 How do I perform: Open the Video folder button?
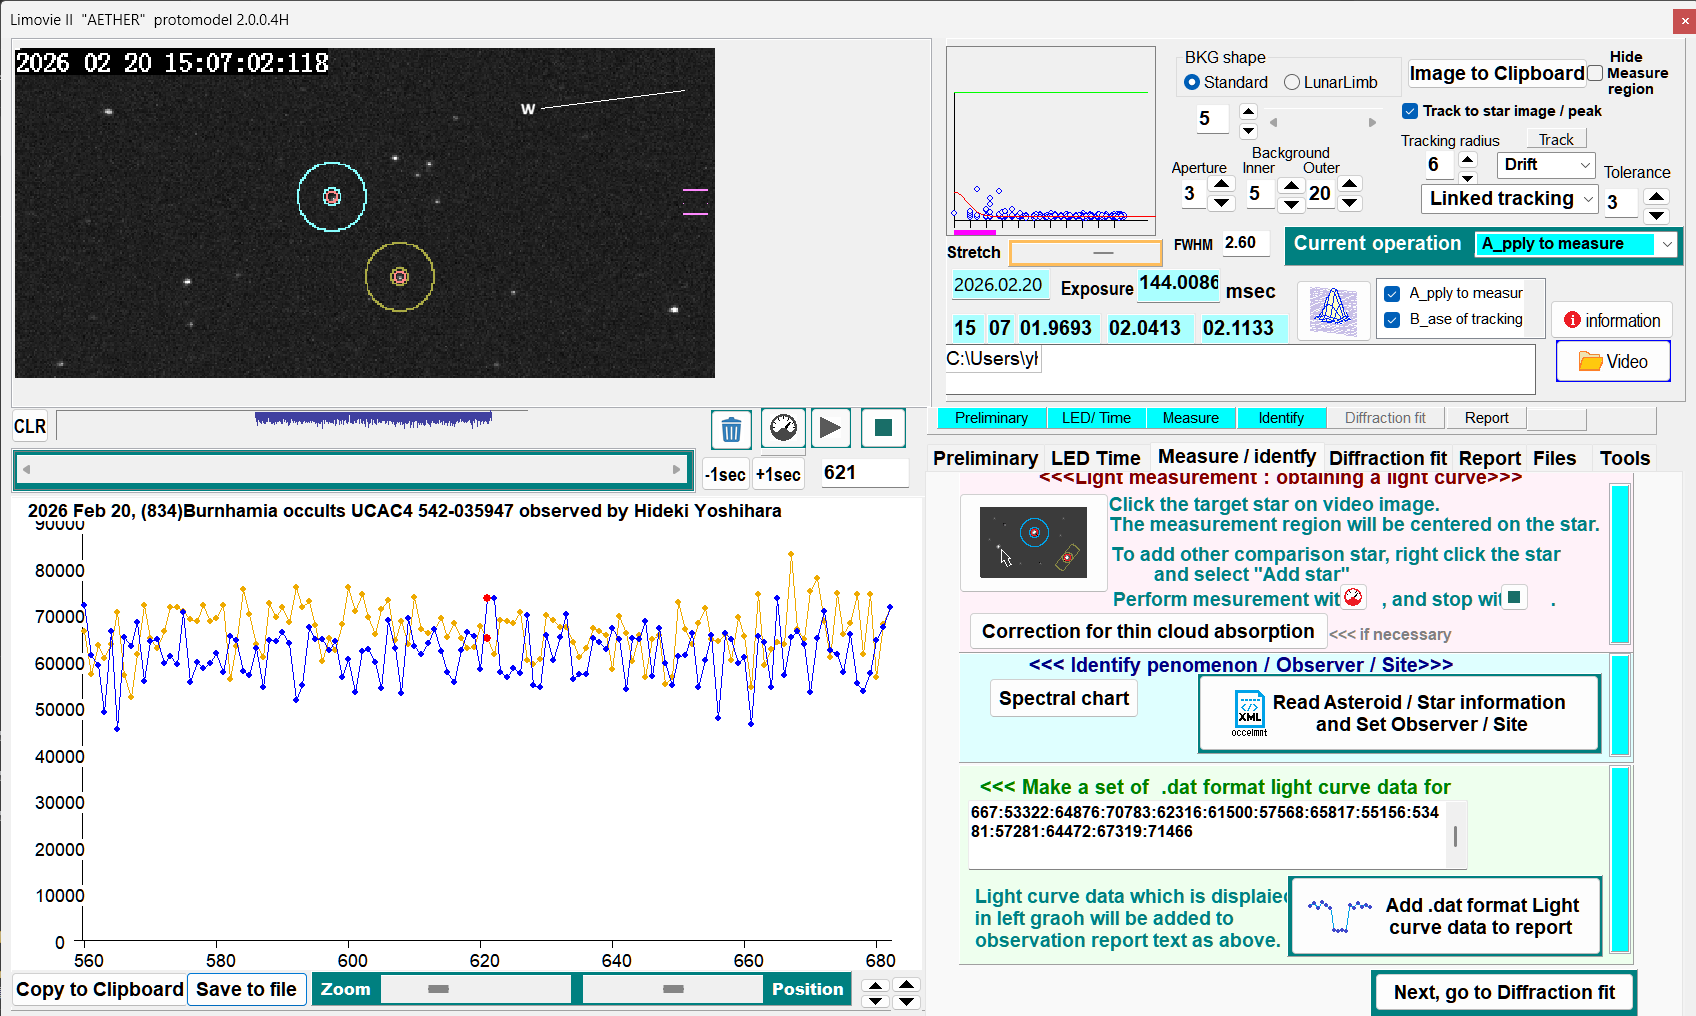point(1612,362)
